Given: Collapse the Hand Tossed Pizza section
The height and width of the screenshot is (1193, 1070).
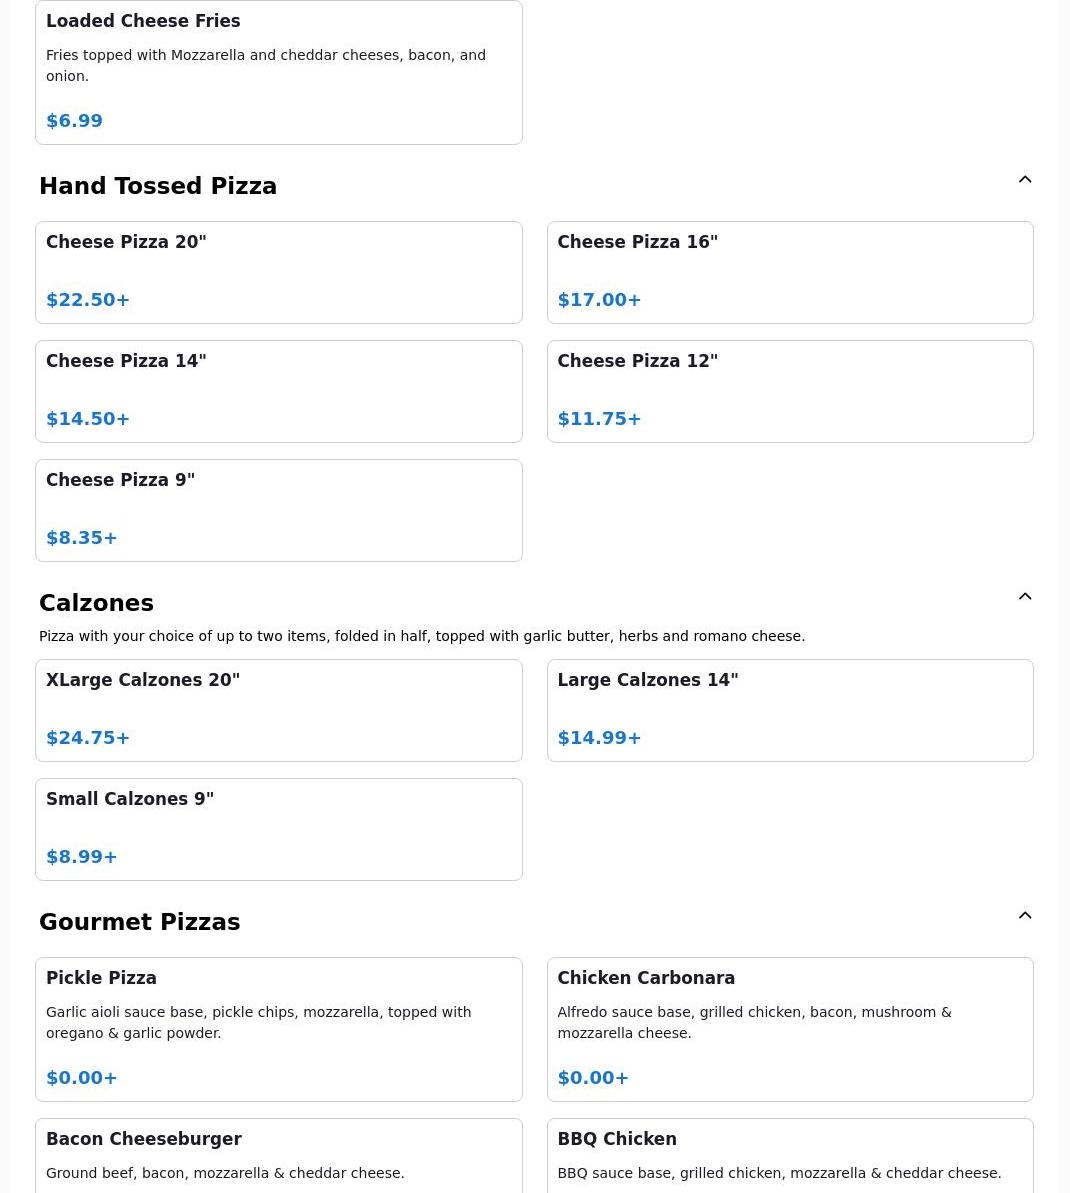Looking at the screenshot, I should (1025, 180).
